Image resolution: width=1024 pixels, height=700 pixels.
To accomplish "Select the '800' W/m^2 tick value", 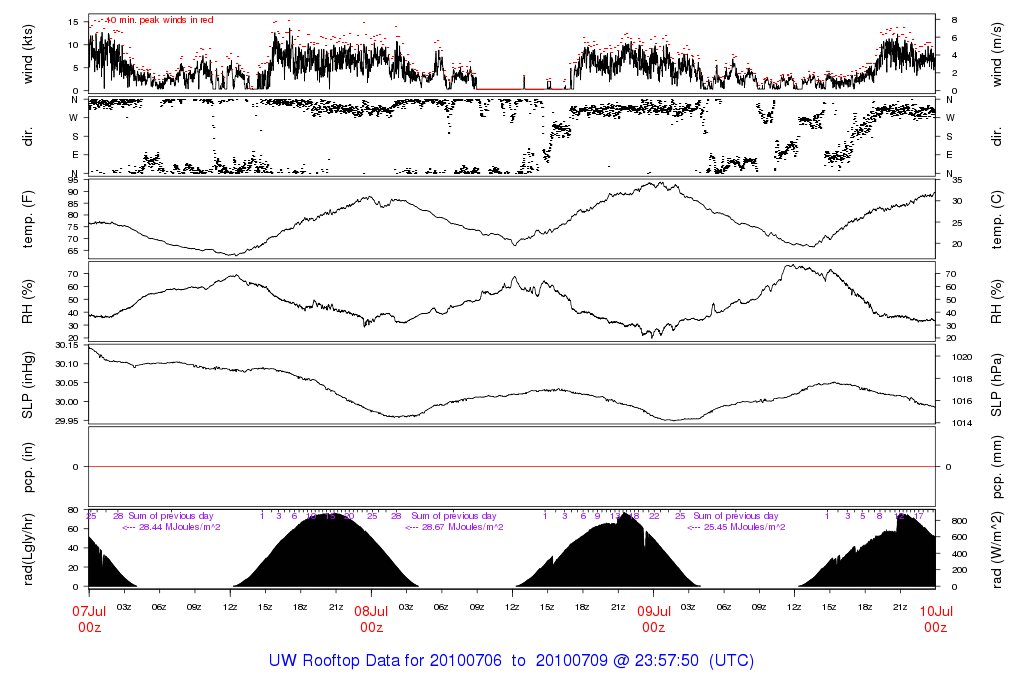I will 959,521.
